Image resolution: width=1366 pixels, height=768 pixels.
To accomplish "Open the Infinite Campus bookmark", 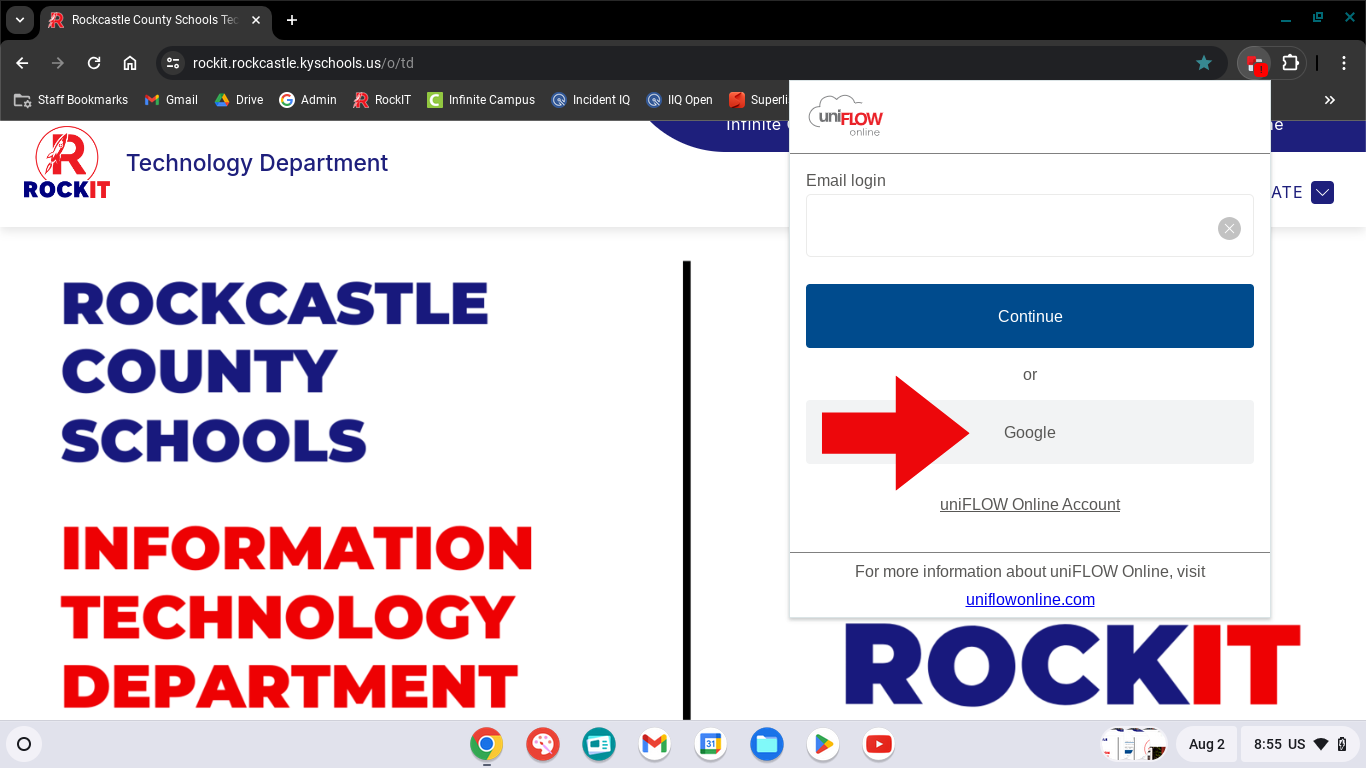I will [481, 100].
